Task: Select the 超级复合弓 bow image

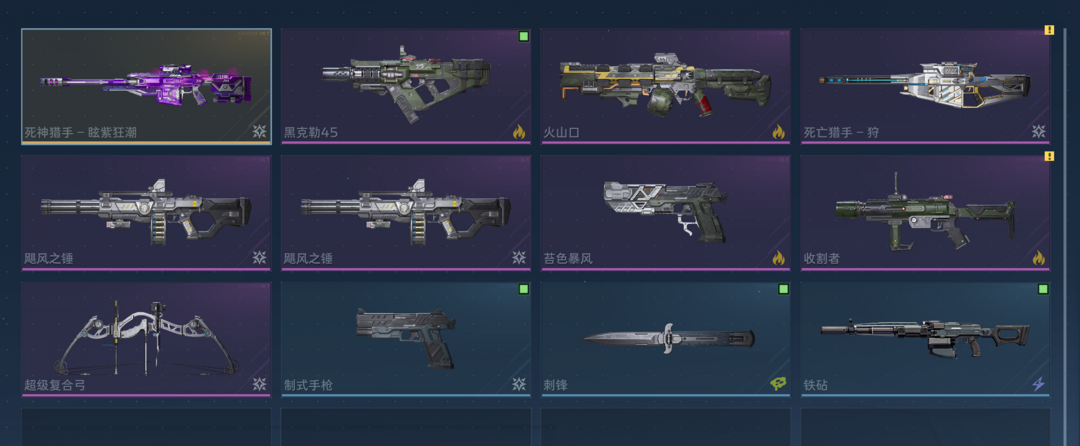Action: (146, 339)
